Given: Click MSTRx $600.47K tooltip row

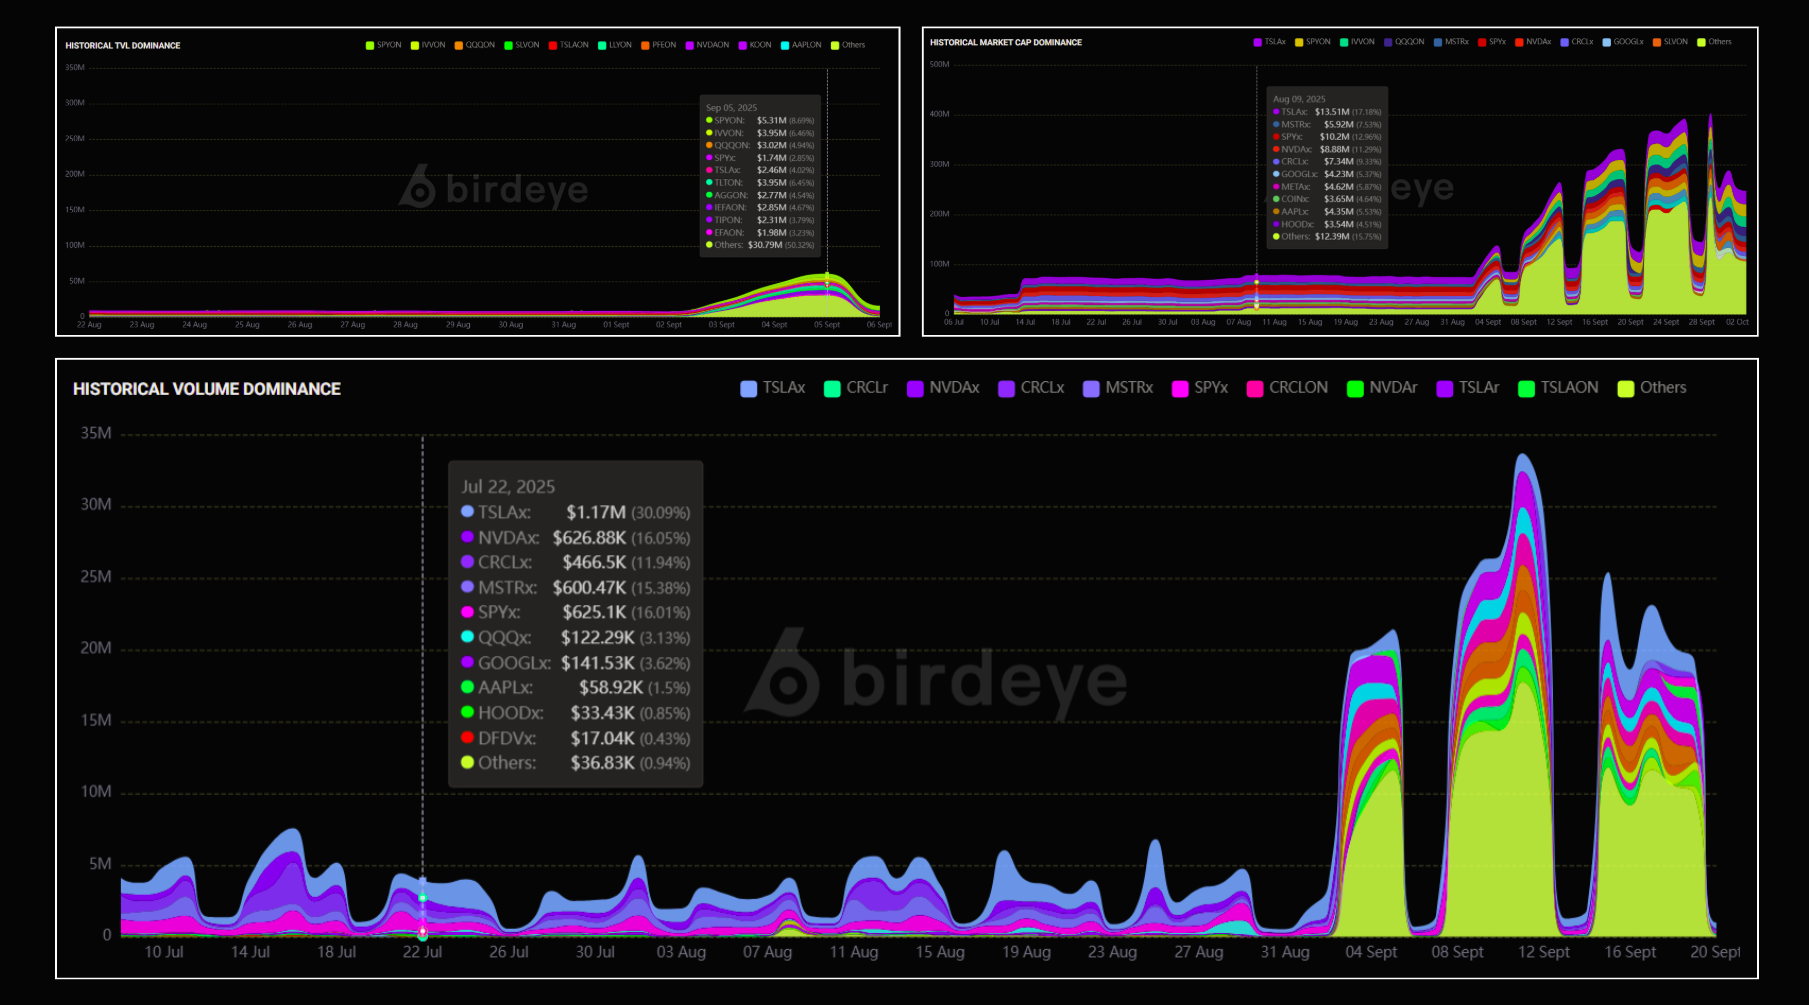Looking at the screenshot, I should (x=575, y=588).
